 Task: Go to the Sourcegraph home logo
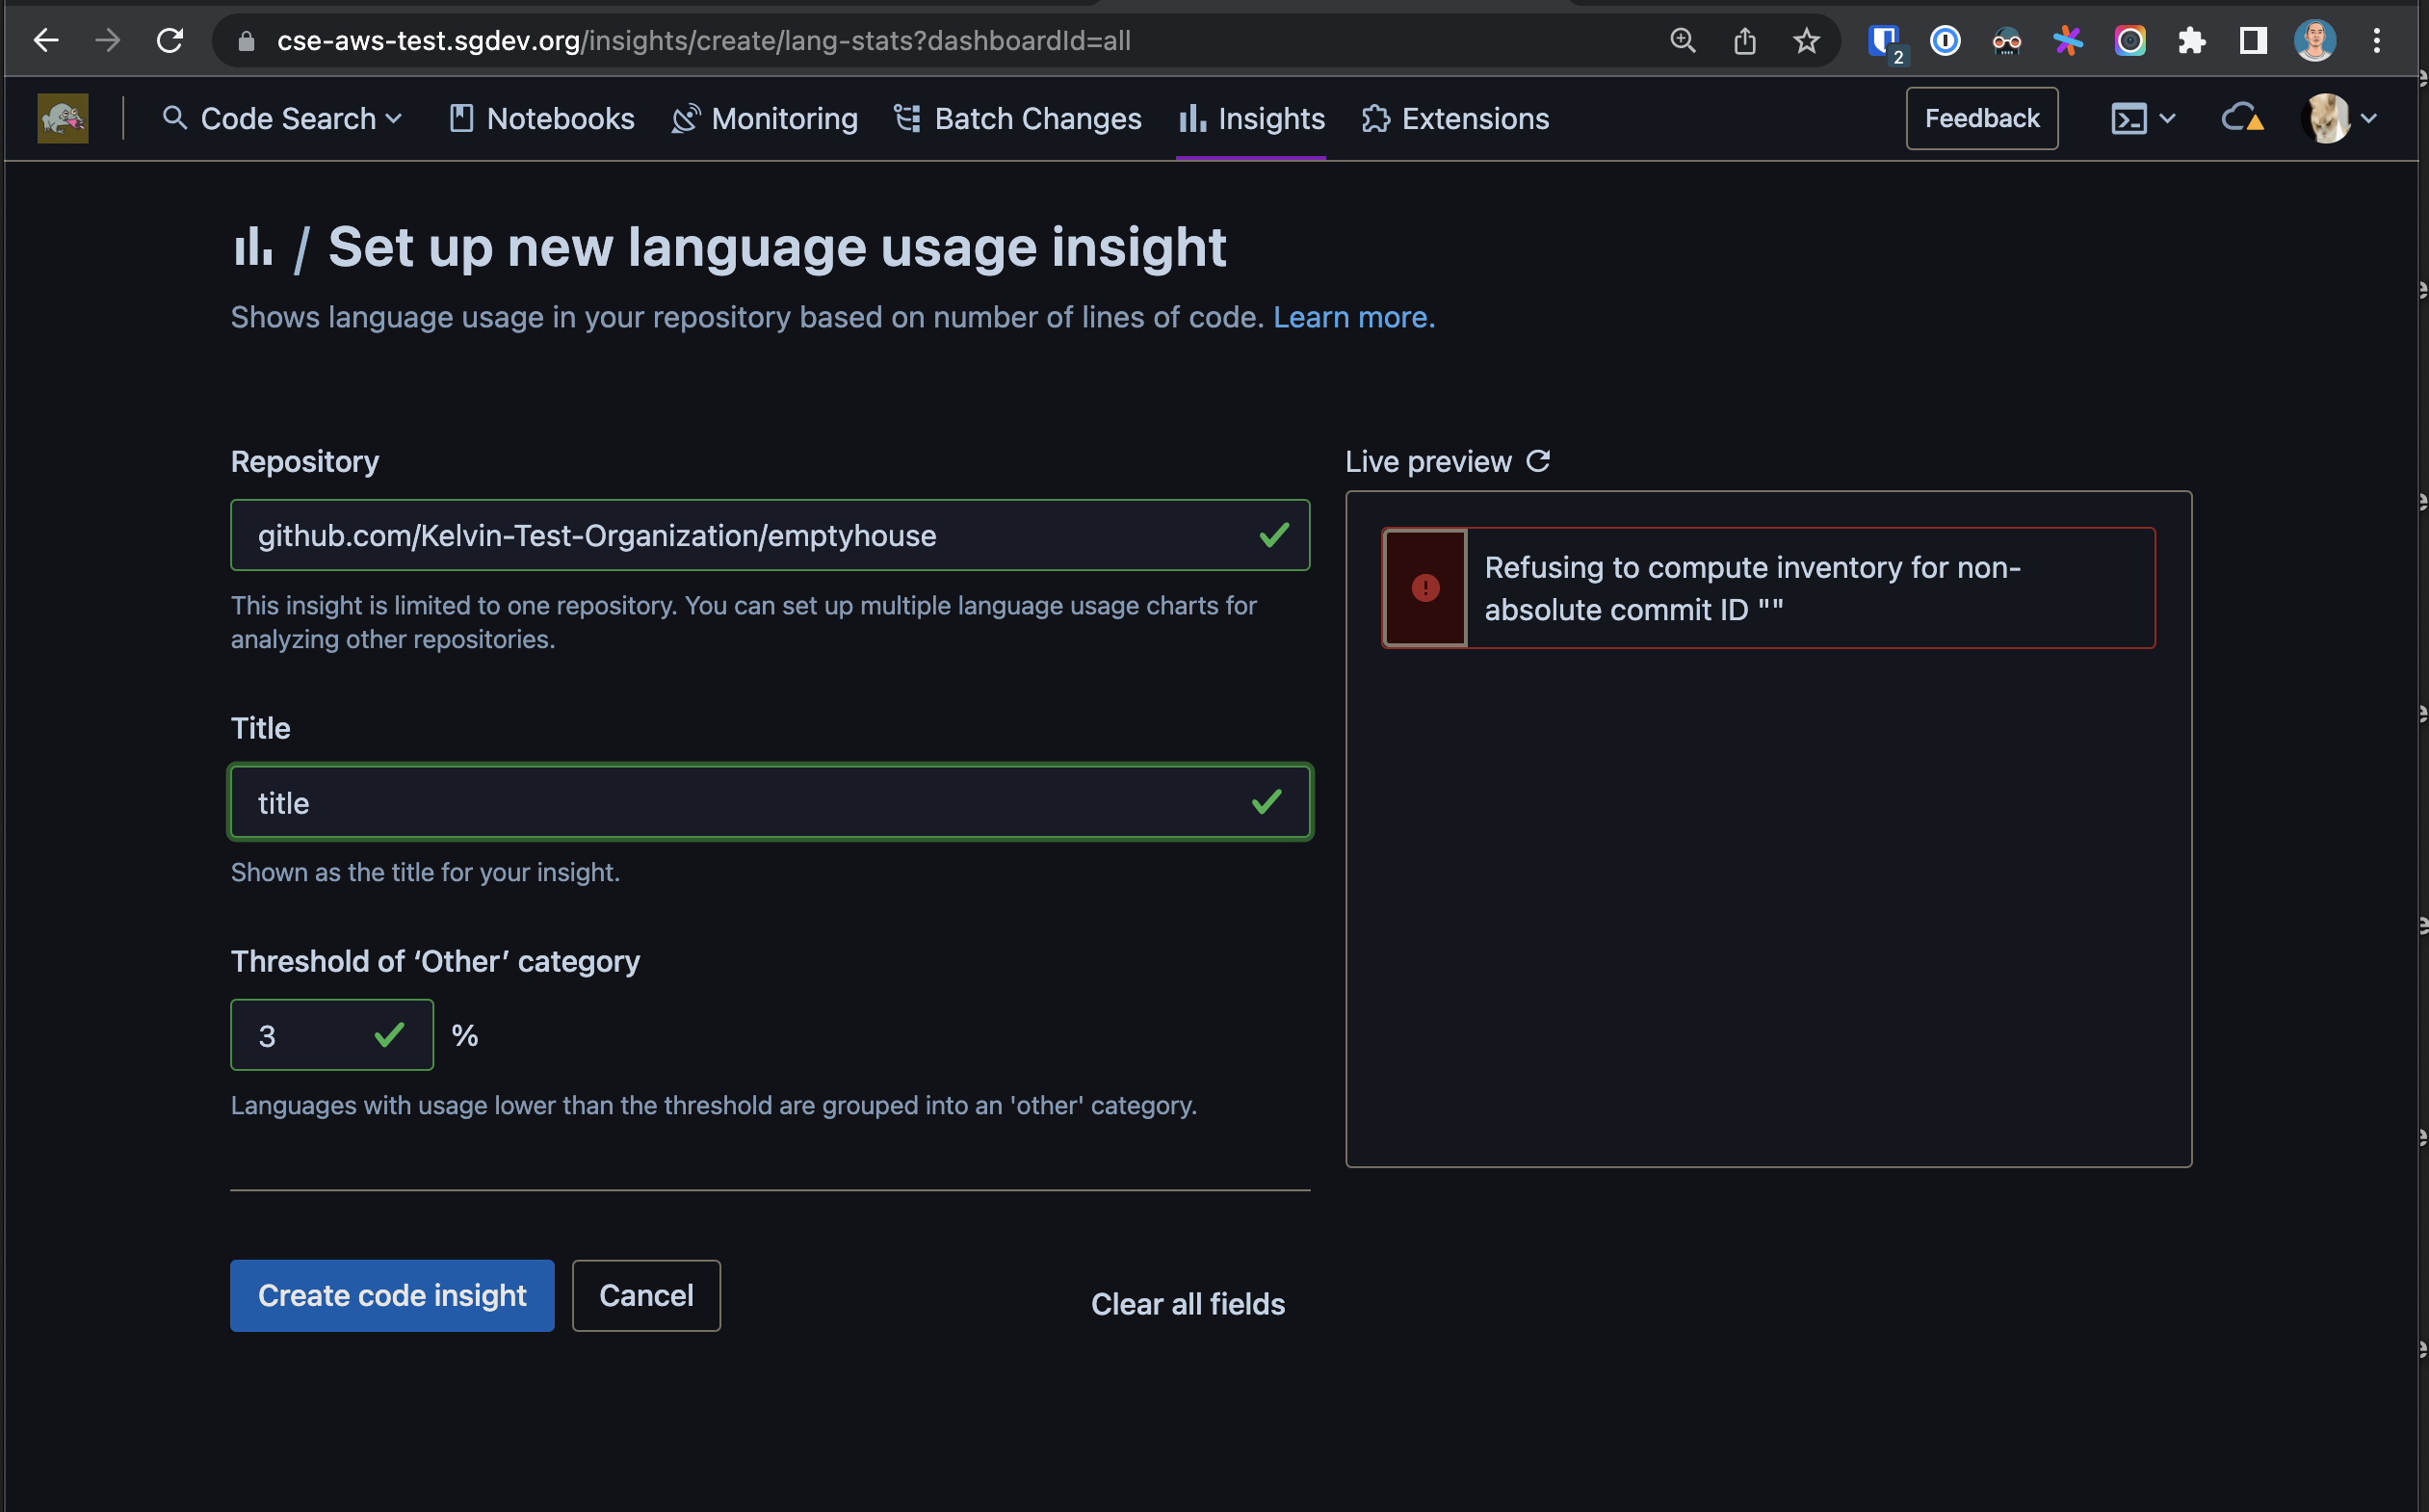pyautogui.click(x=63, y=119)
